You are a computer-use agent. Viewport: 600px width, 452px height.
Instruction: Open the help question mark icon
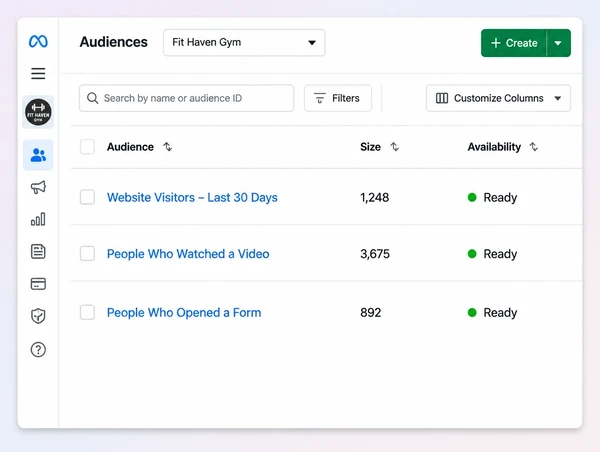click(38, 349)
